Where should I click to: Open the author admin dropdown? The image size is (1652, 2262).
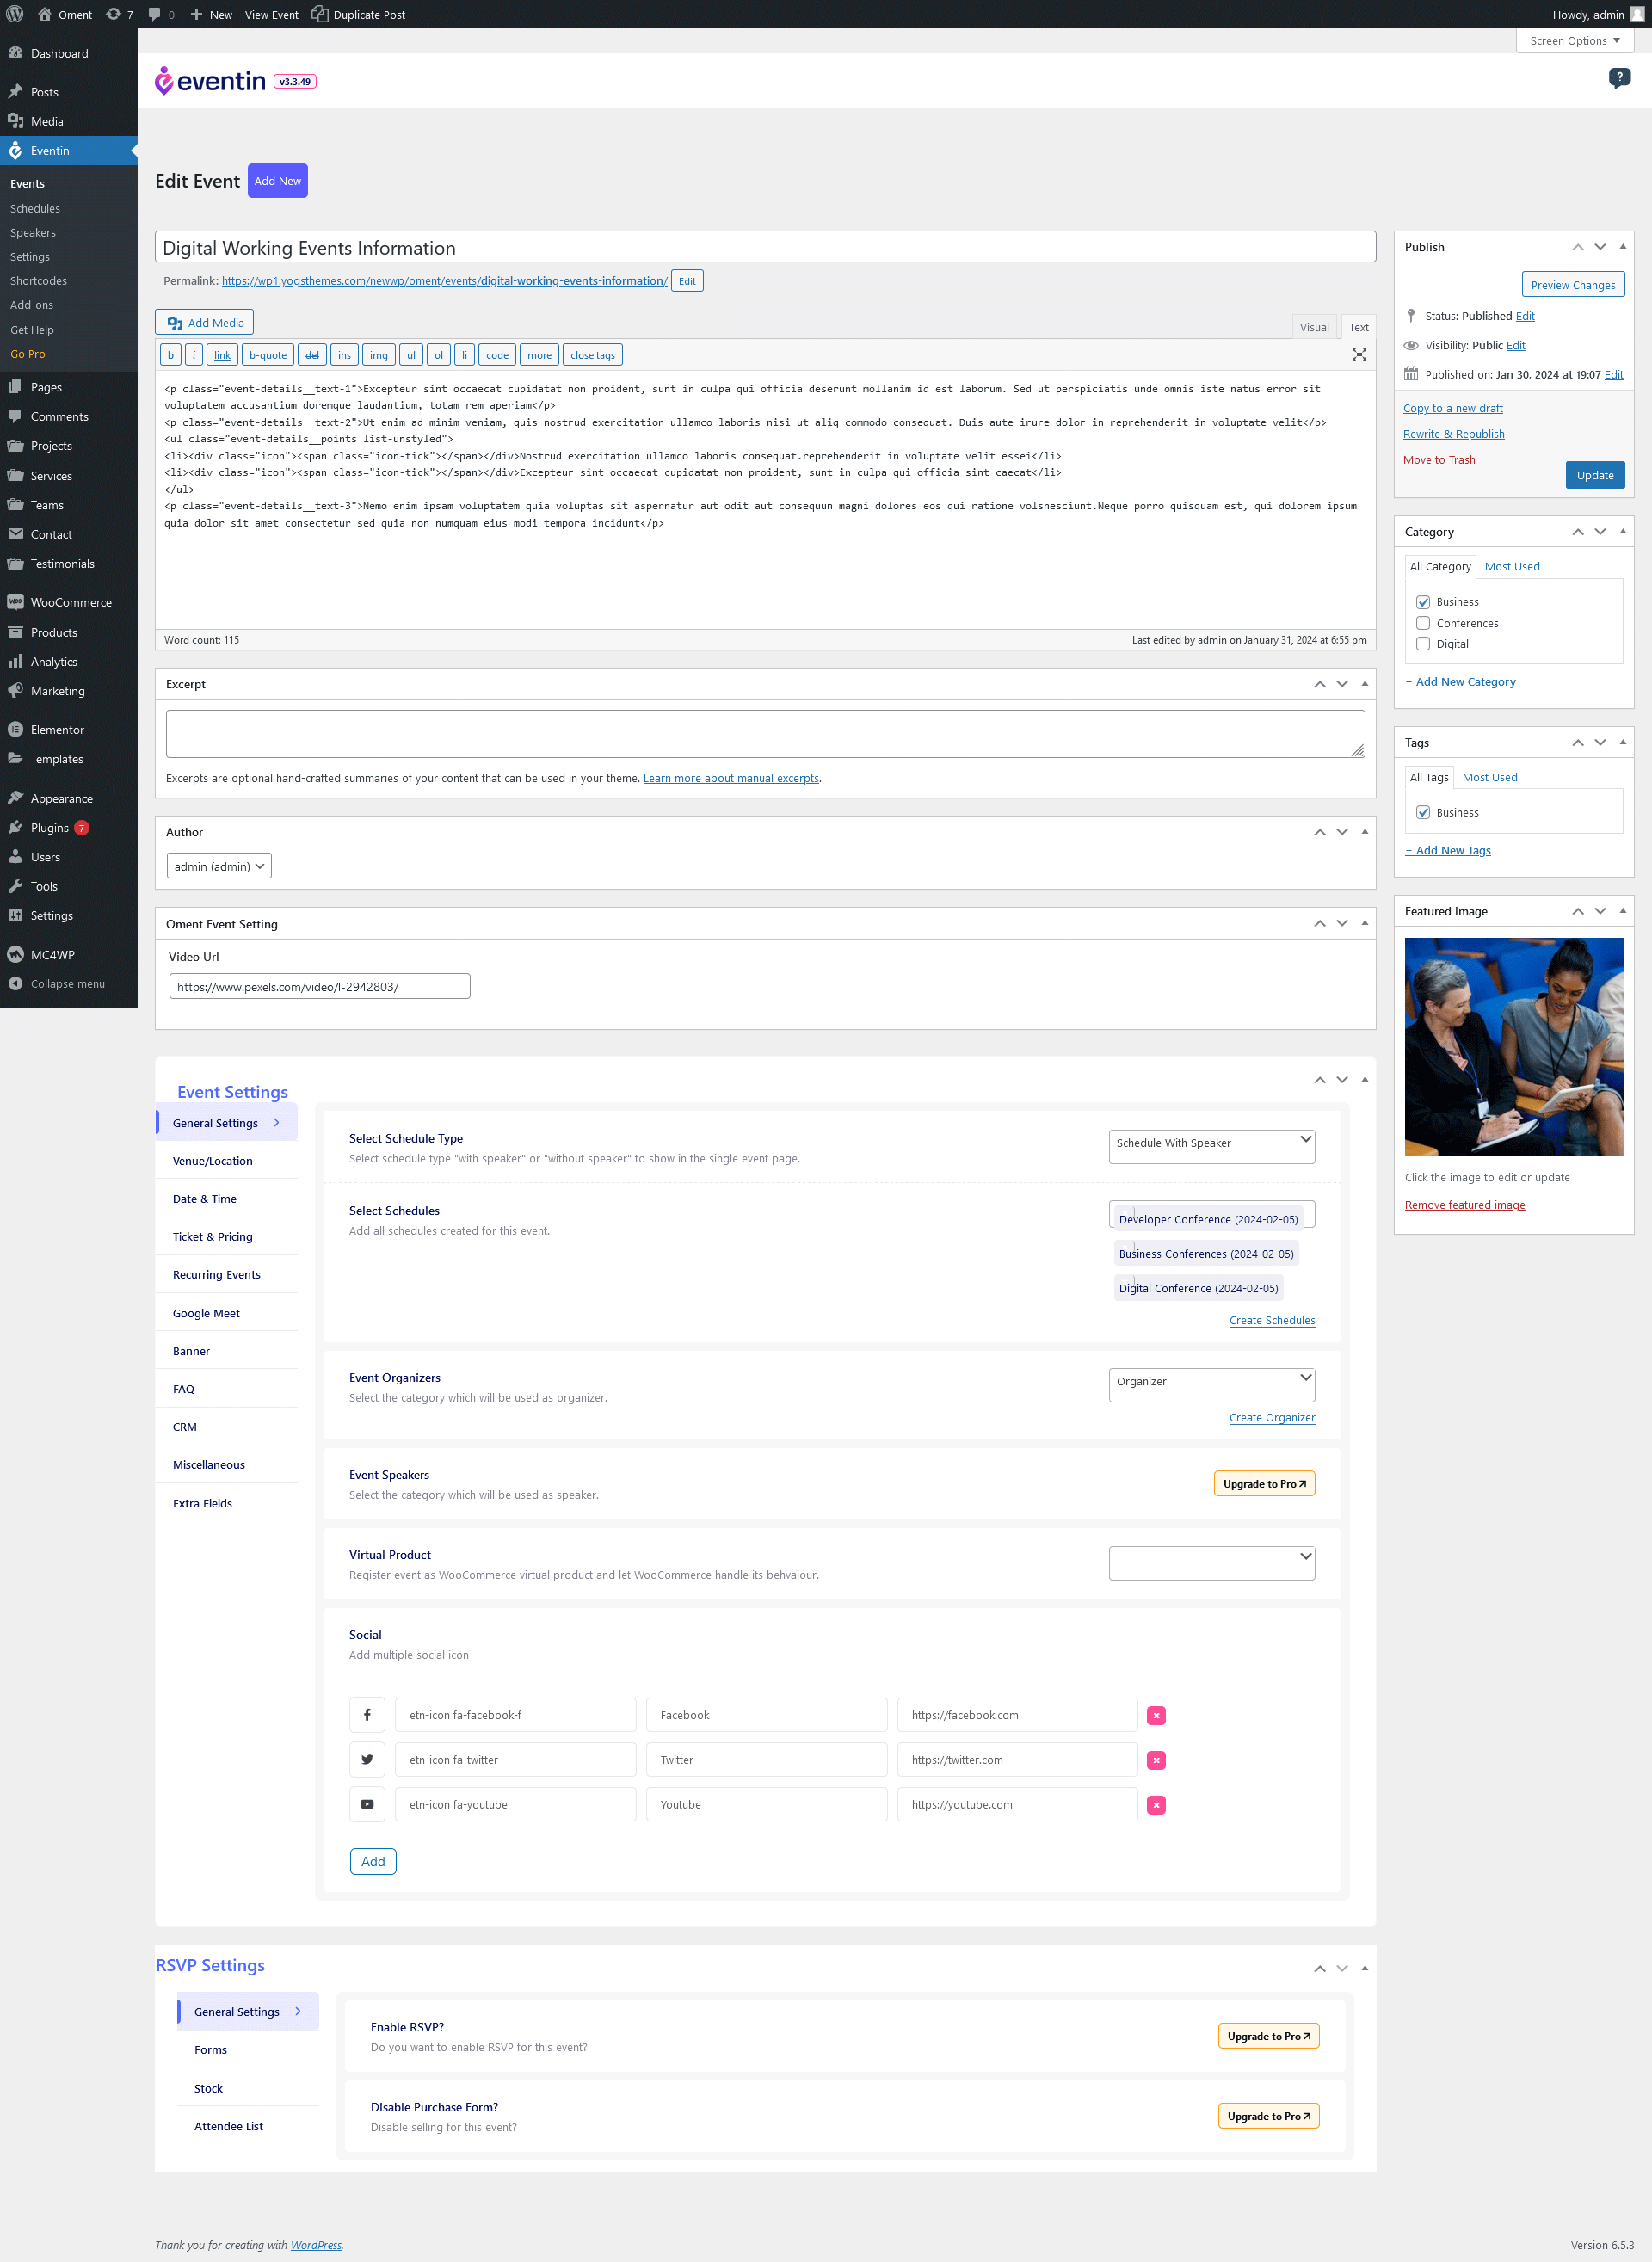[219, 866]
